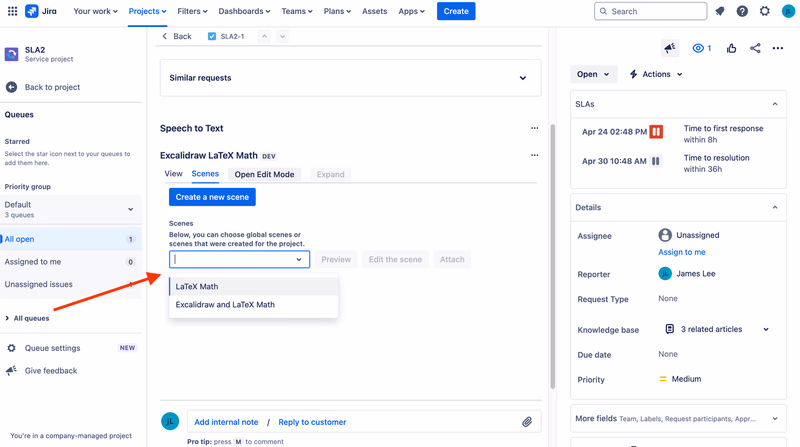800x447 pixels.
Task: Click the Search input field
Action: coord(651,11)
